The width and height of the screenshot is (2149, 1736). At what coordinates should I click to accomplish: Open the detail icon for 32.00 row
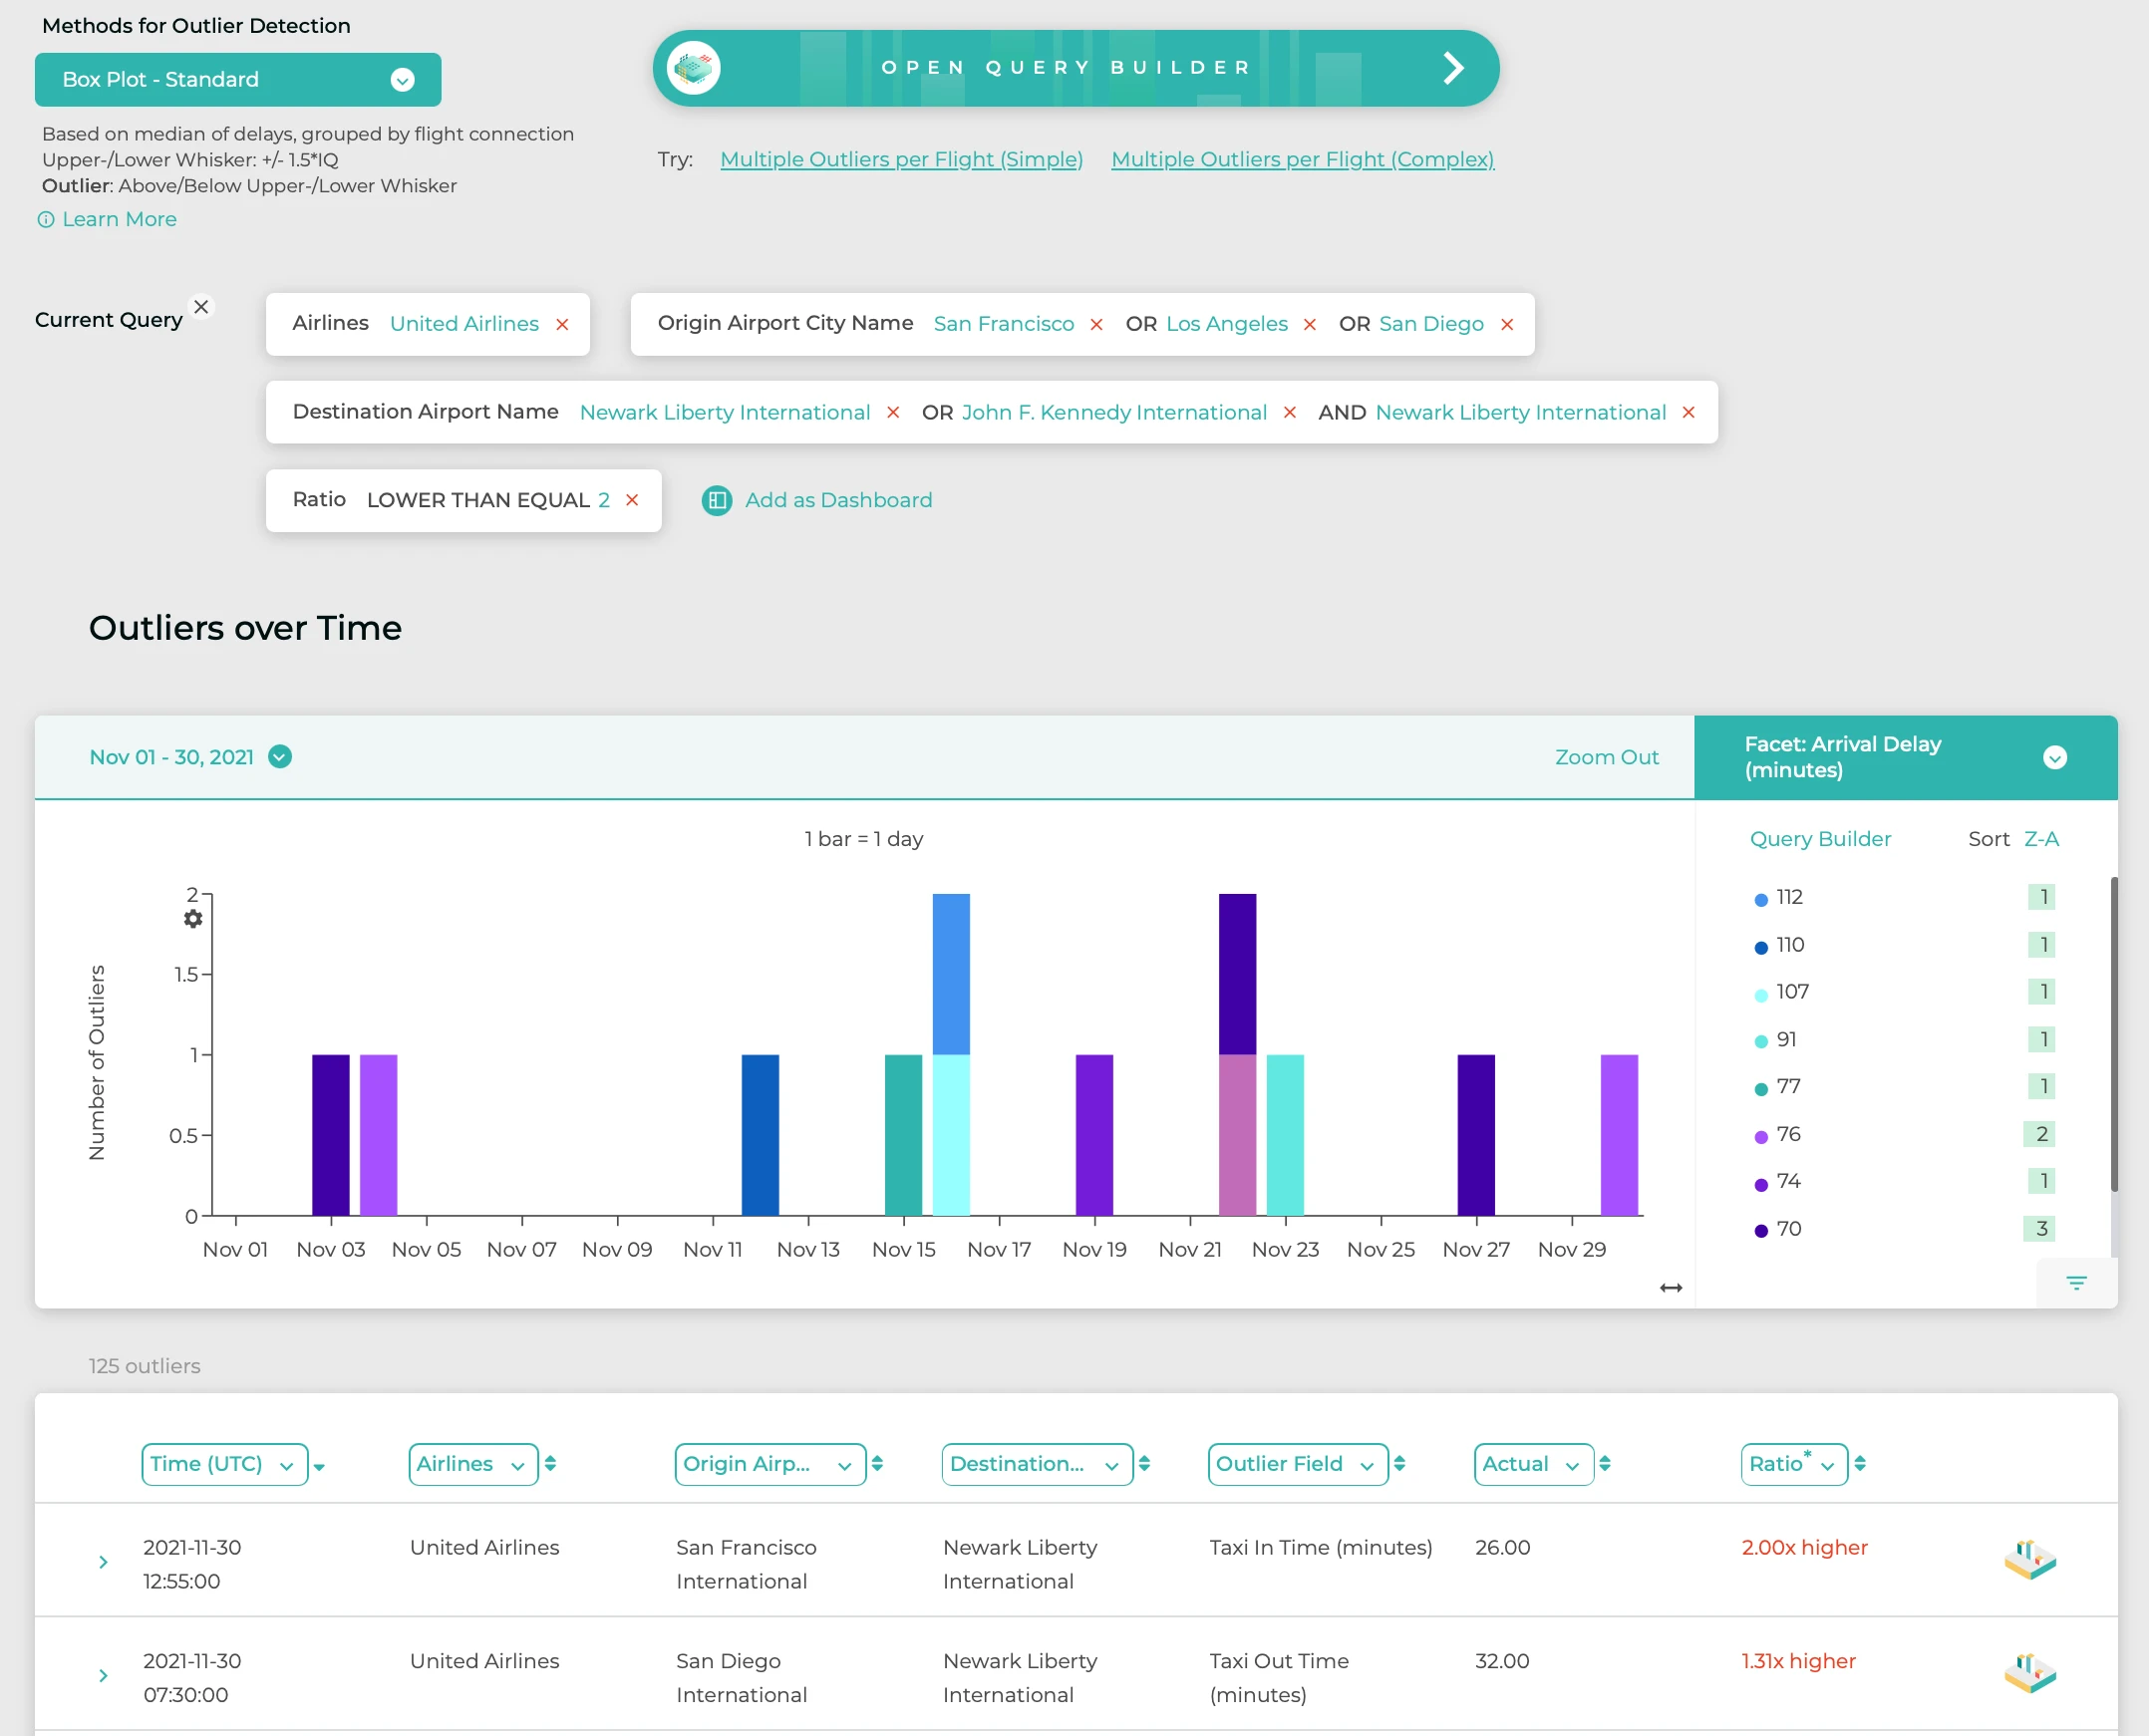click(x=2030, y=1674)
